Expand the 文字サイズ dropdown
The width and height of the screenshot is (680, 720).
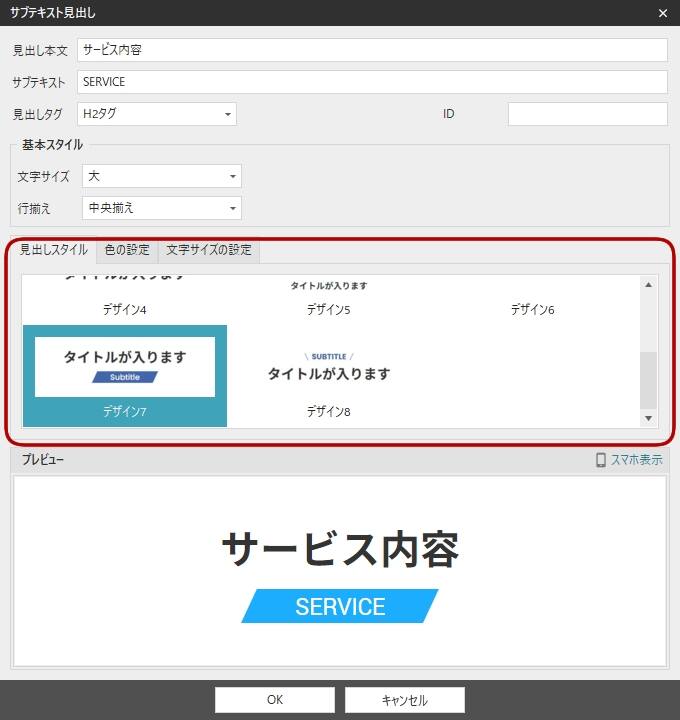tap(162, 176)
